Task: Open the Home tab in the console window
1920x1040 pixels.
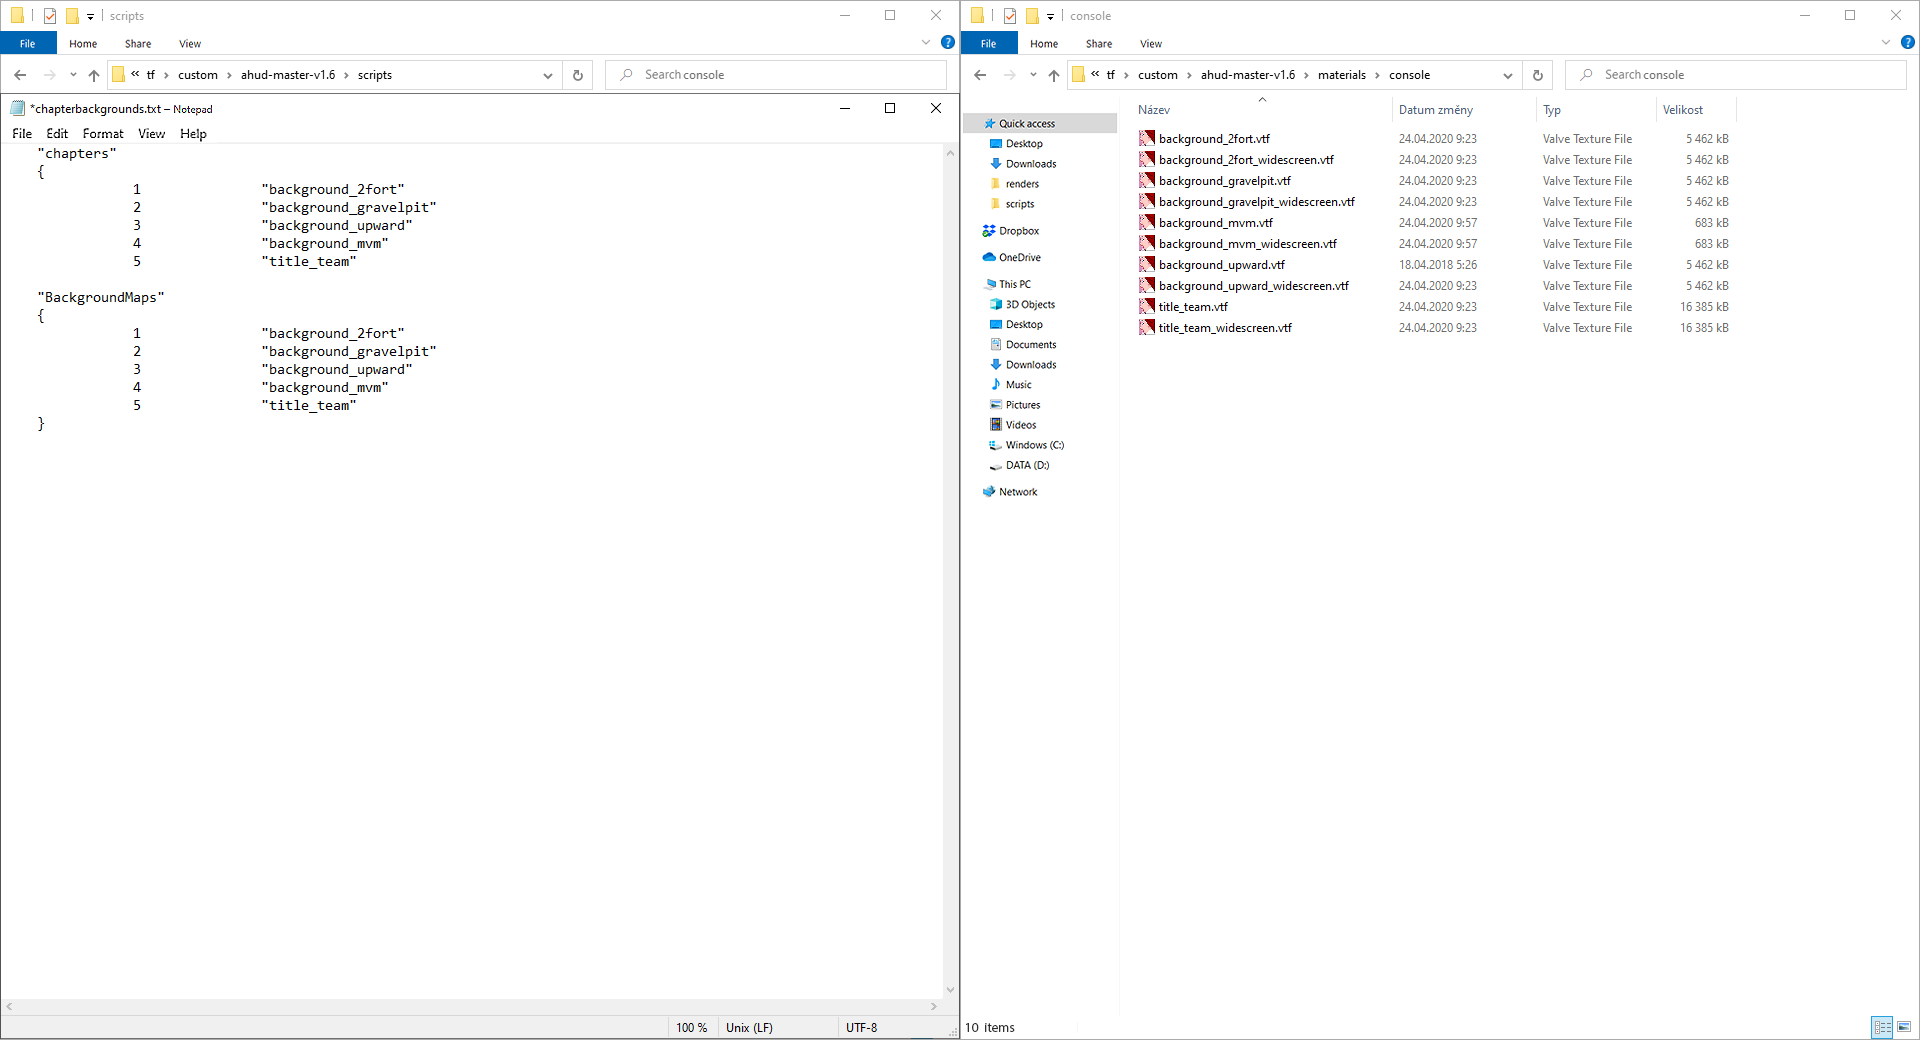Action: point(1044,44)
